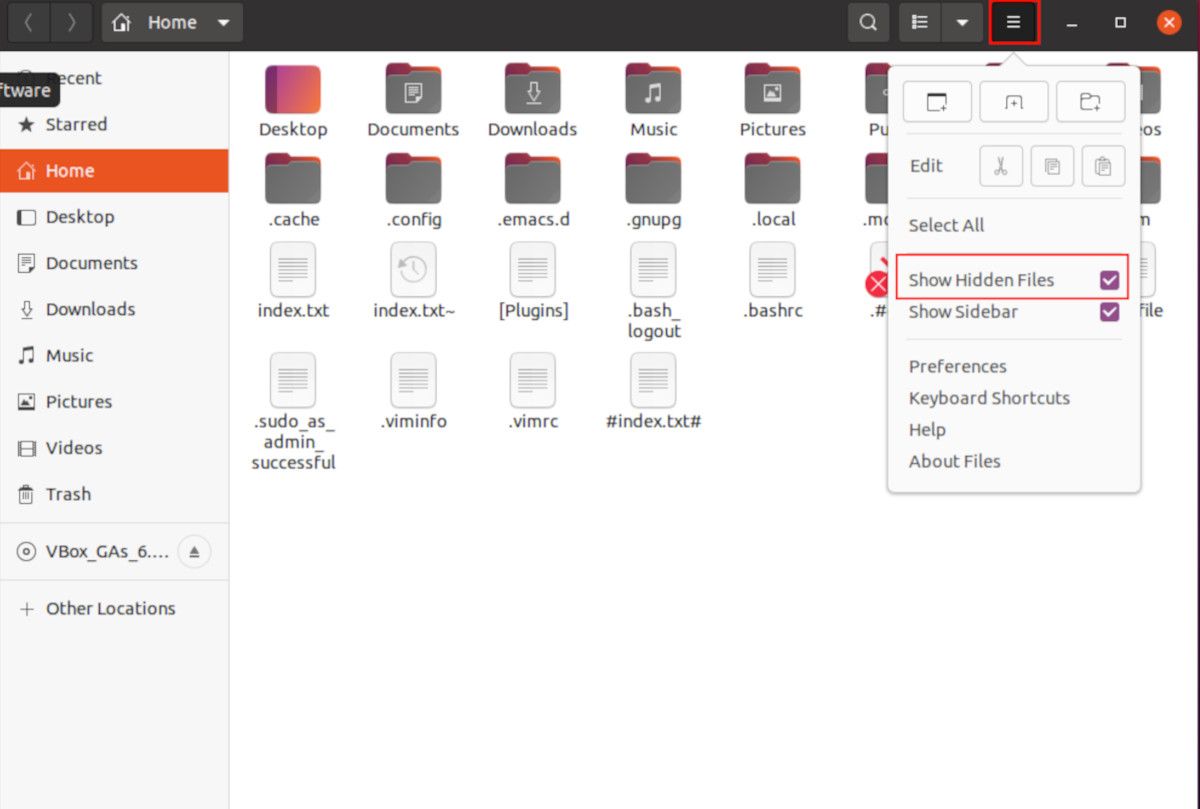This screenshot has height=809, width=1200.
Task: Uncheck Show Sidebar
Action: click(x=1108, y=312)
